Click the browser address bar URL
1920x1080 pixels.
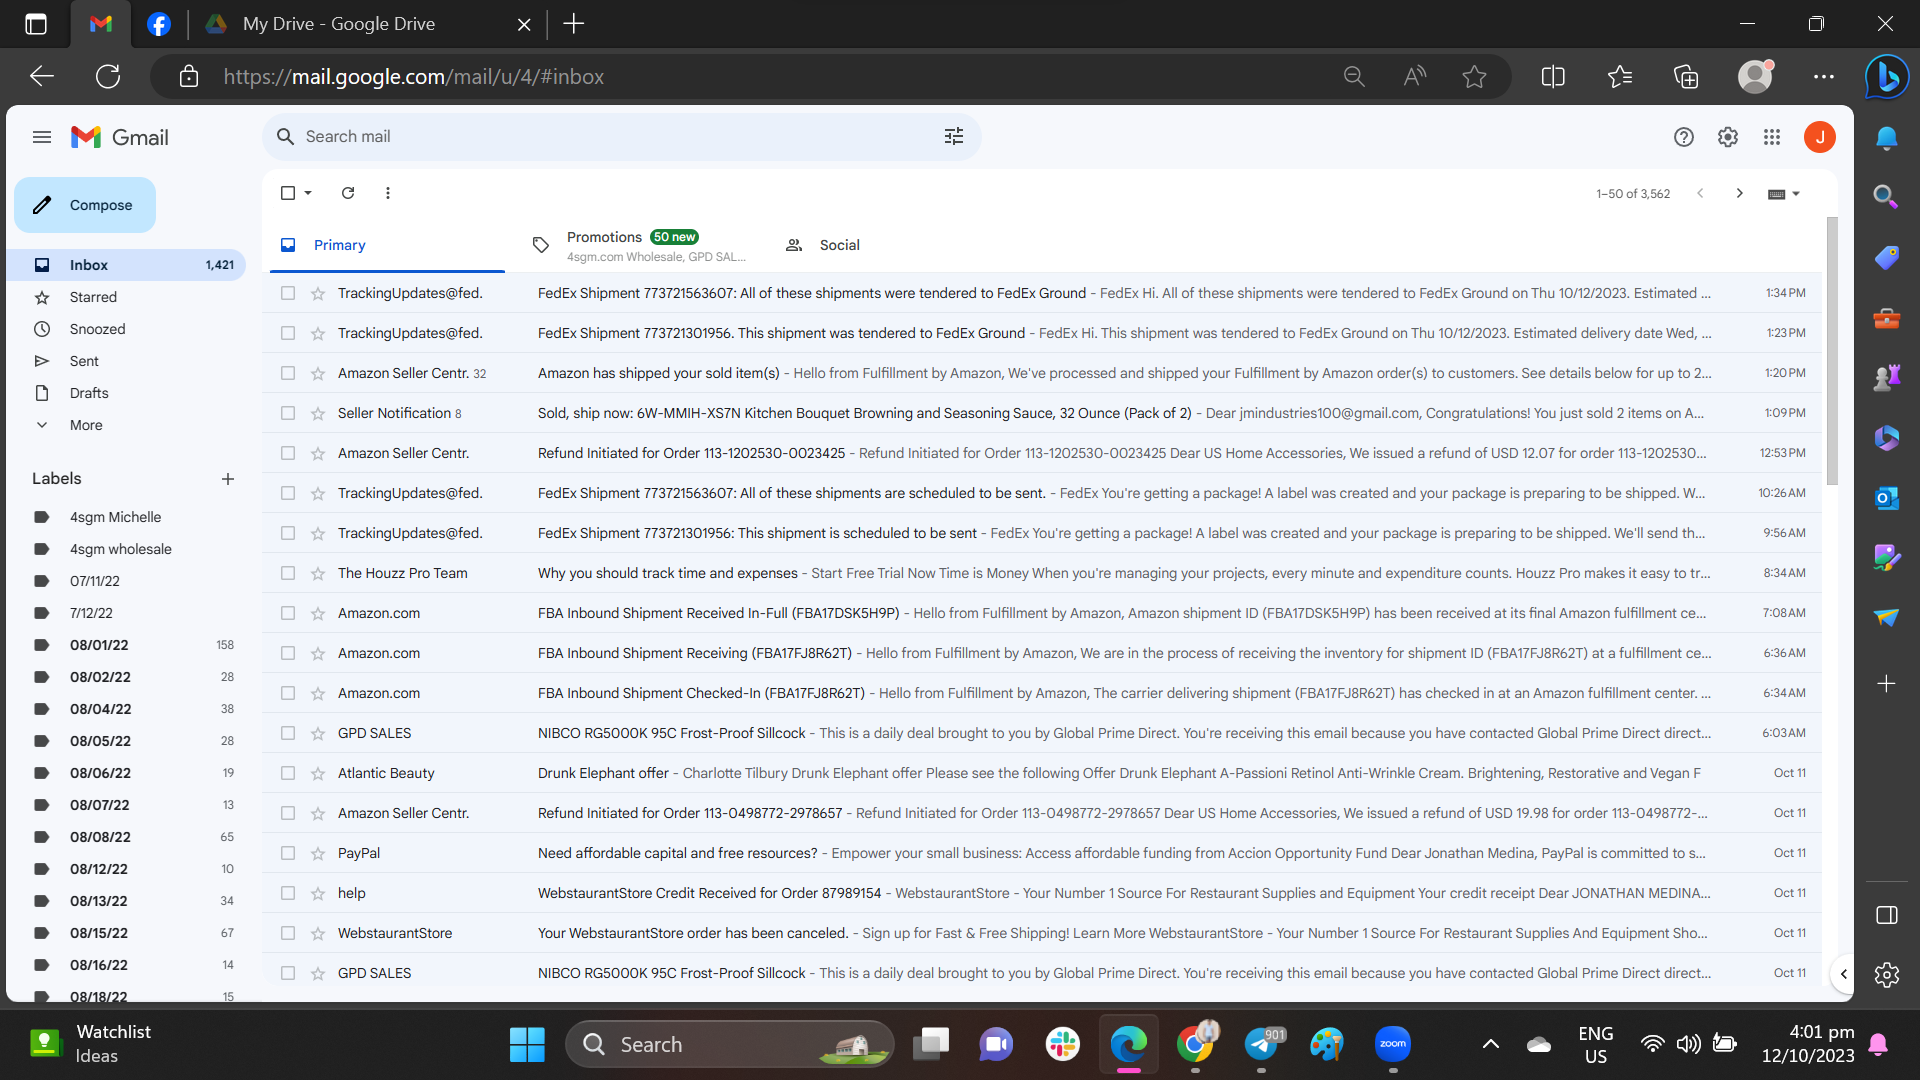click(x=413, y=77)
